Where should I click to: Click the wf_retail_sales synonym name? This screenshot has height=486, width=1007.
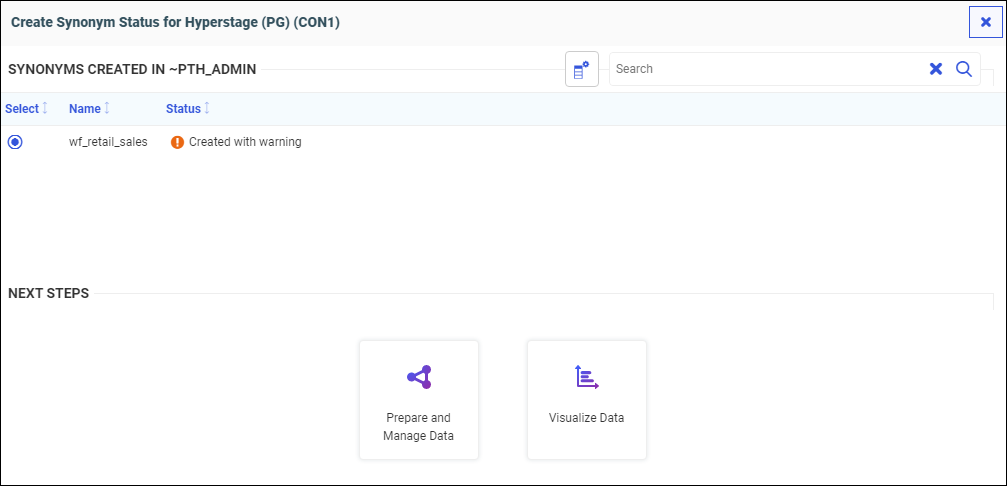[x=108, y=142]
